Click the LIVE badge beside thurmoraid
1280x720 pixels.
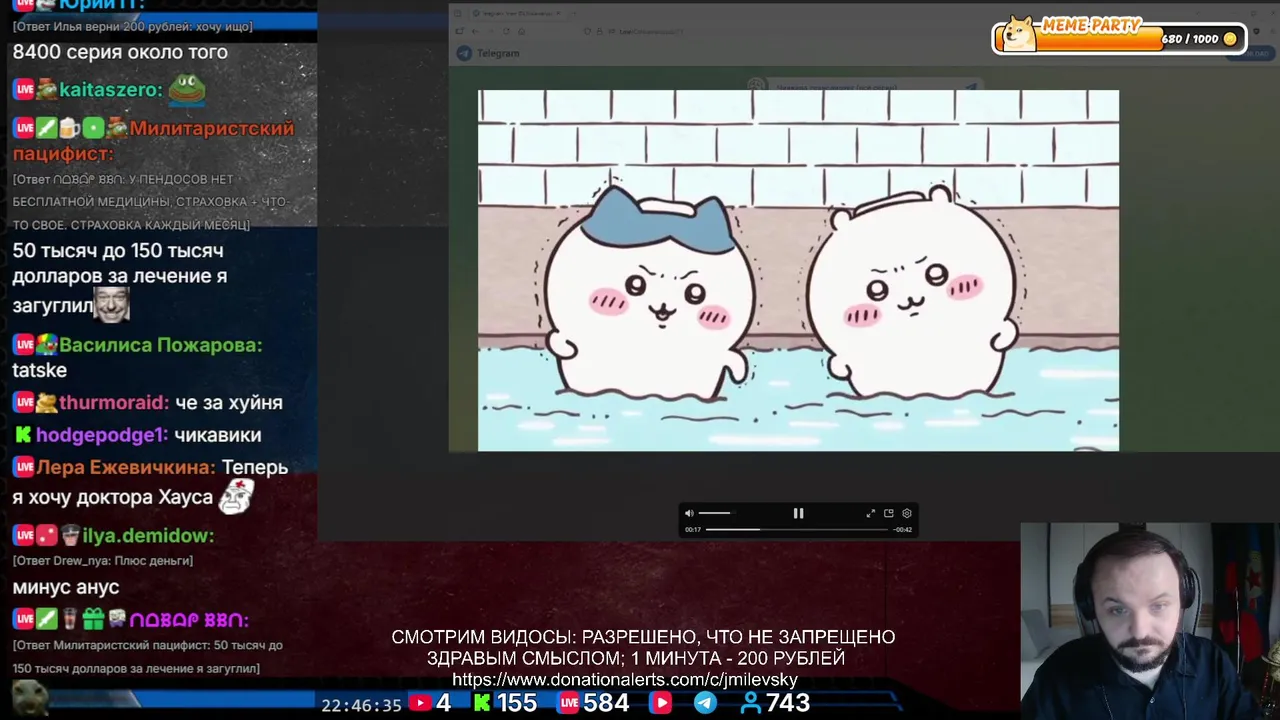tap(23, 403)
